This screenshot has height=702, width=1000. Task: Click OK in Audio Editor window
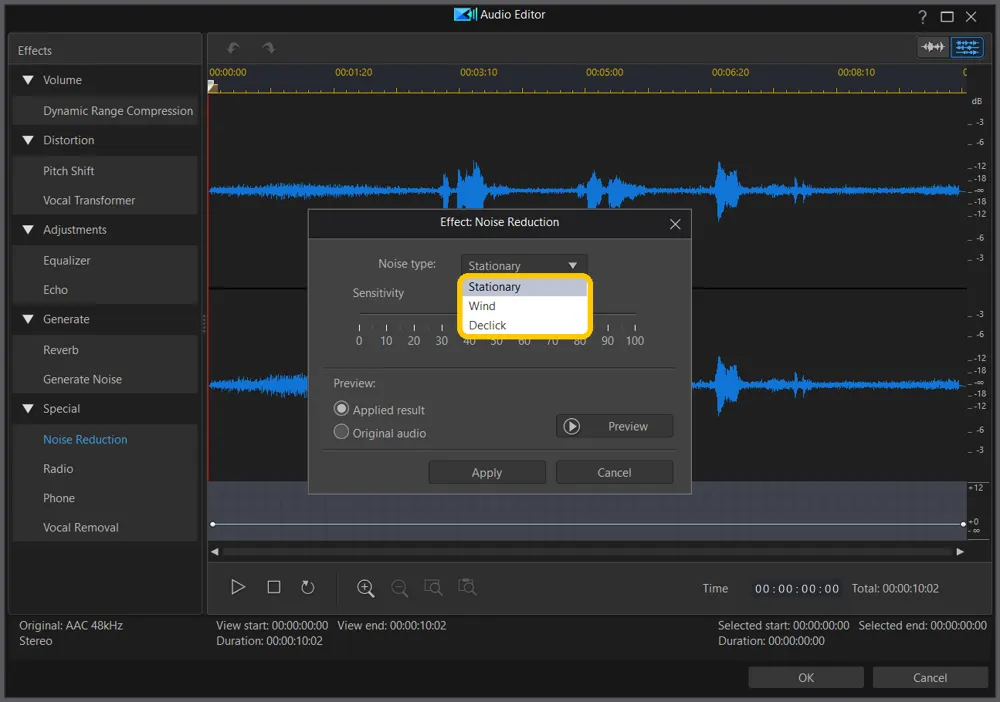[x=805, y=678]
